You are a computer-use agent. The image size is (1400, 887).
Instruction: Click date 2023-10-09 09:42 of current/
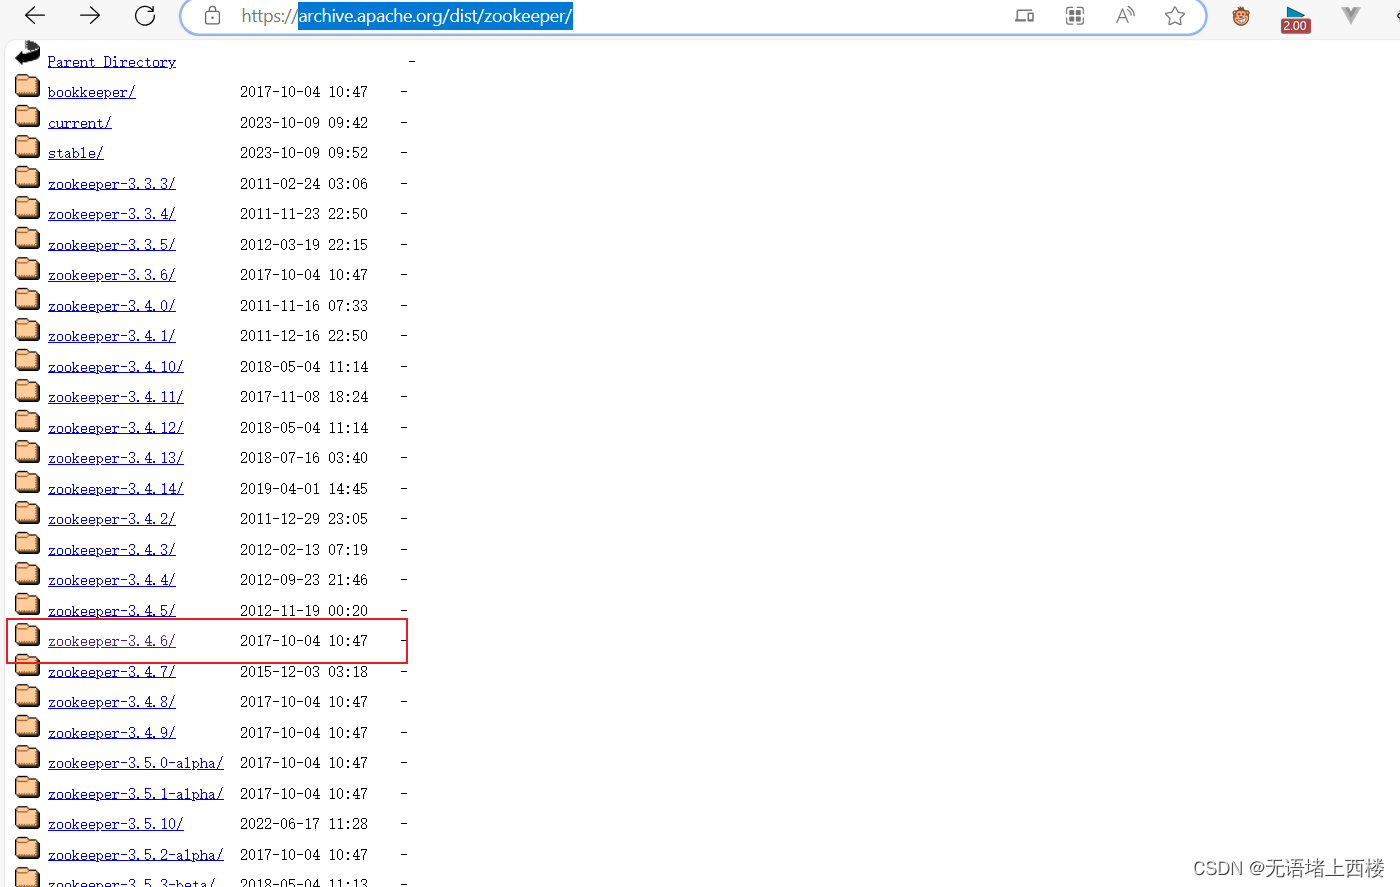point(304,123)
